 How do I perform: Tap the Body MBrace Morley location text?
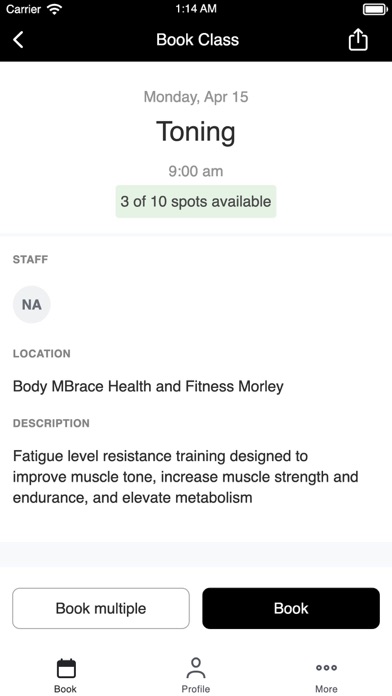(x=148, y=387)
